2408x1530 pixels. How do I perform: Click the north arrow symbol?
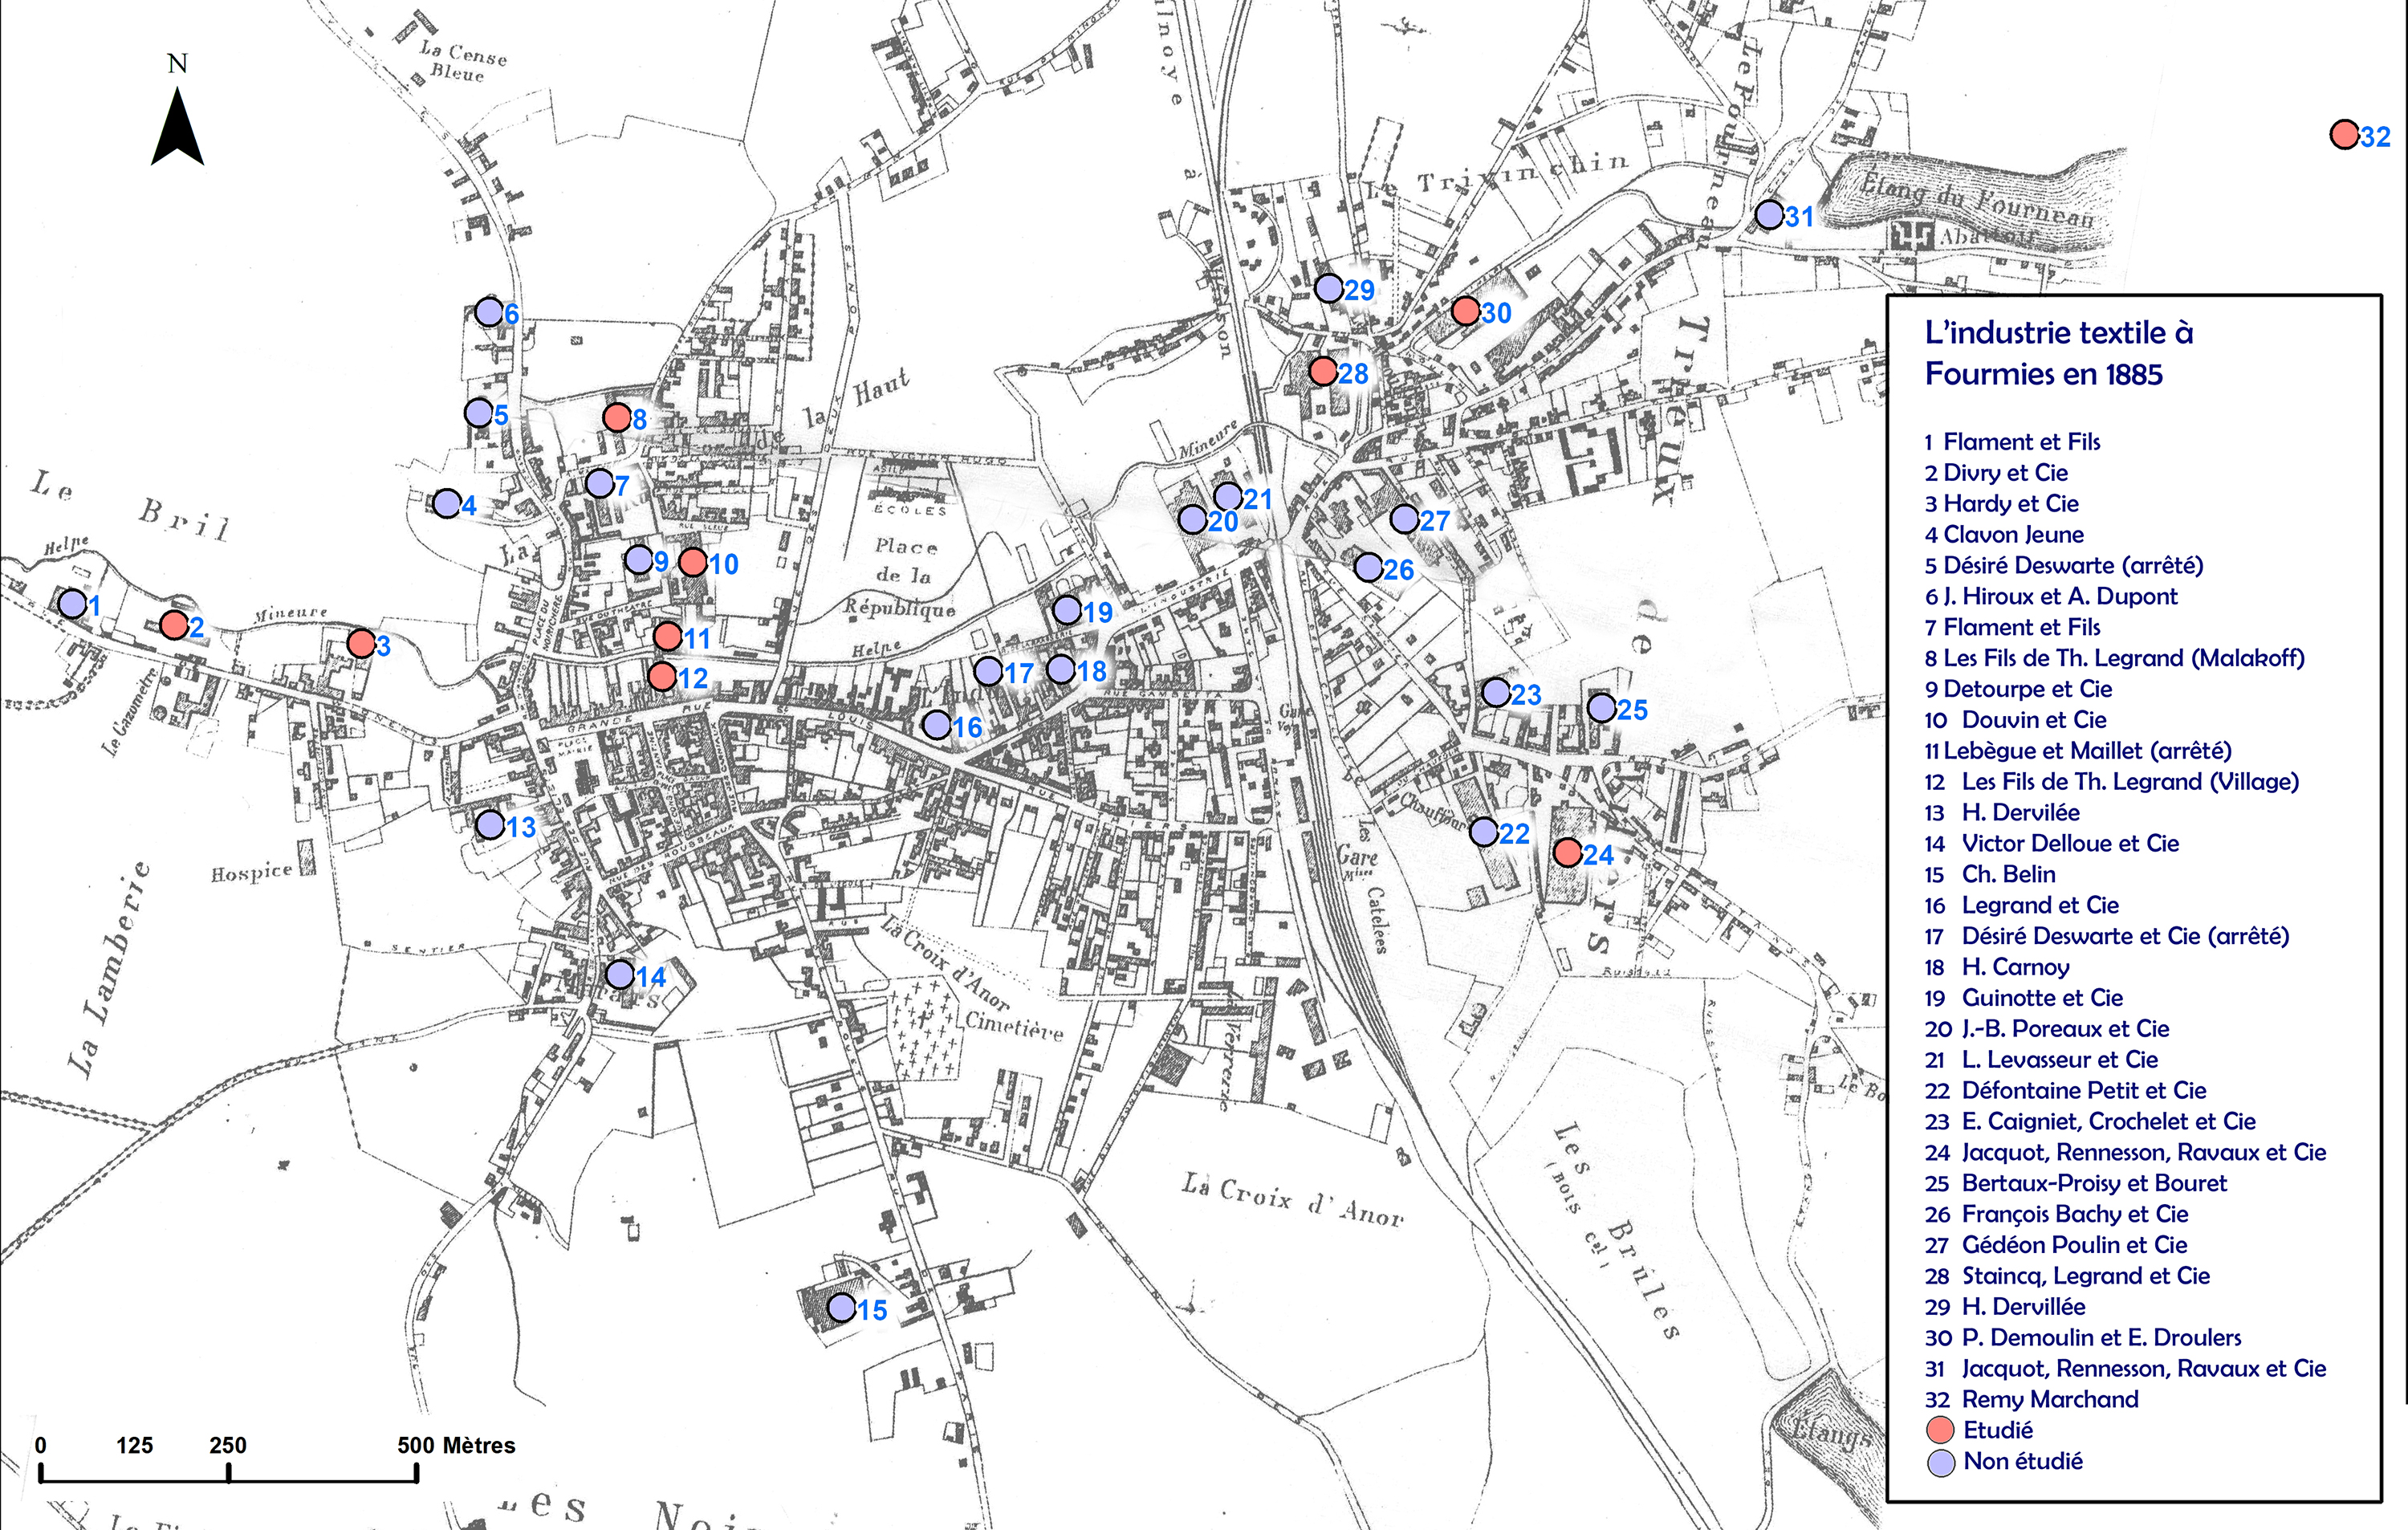[177, 125]
